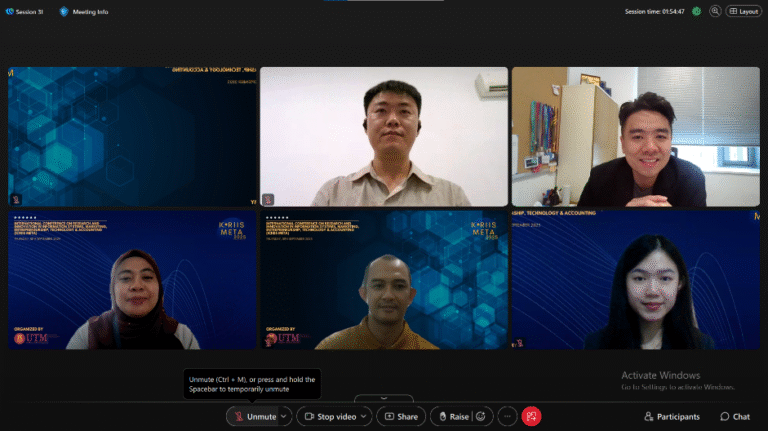Open emoji reactions picker
768x431 pixels.
[x=481, y=416]
